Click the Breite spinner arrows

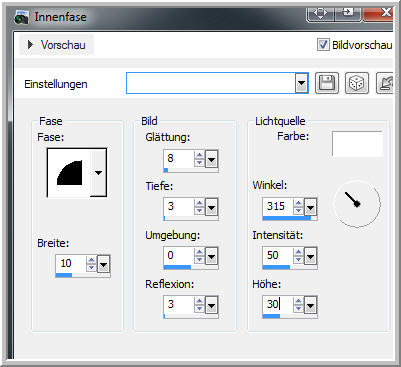coord(91,264)
